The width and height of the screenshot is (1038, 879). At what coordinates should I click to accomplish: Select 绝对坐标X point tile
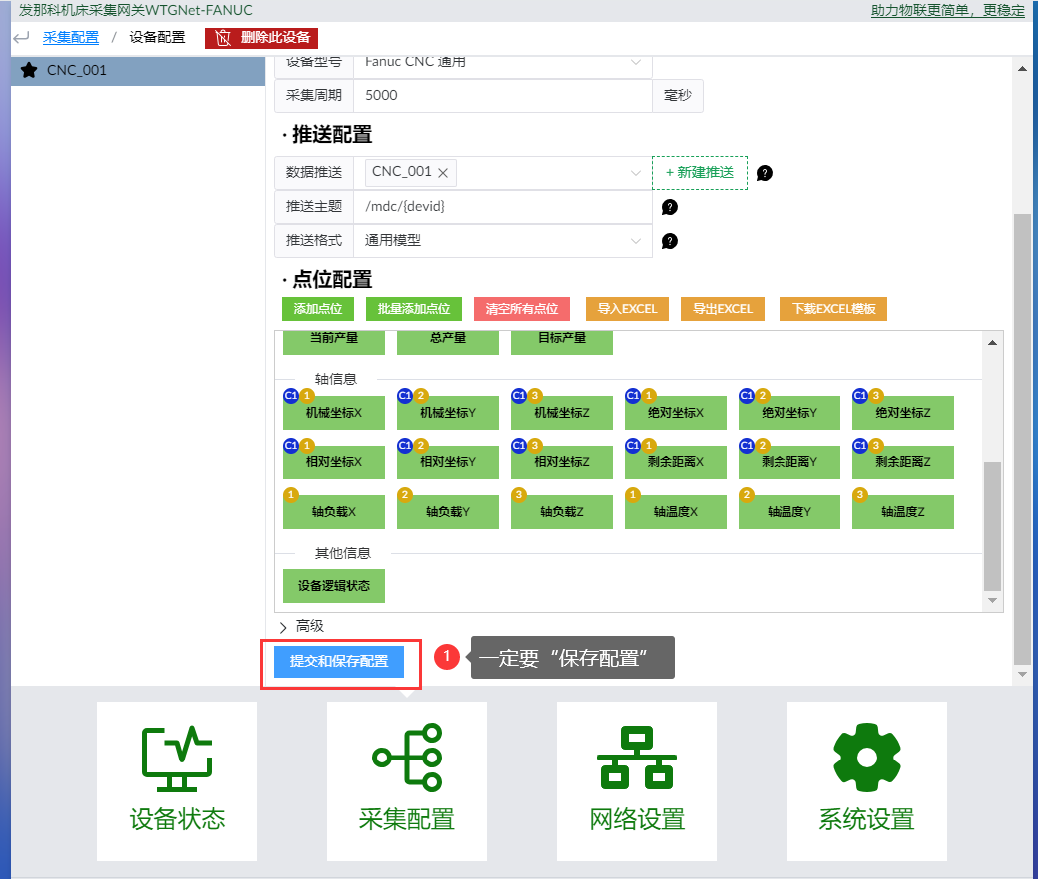tap(676, 413)
